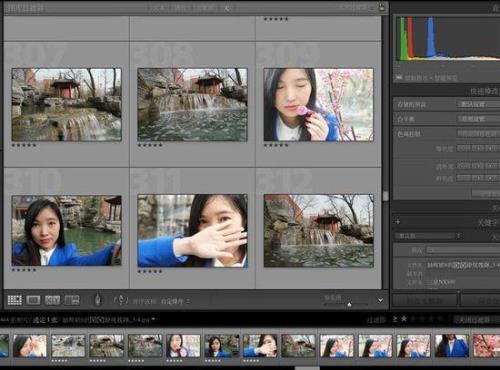Switch to Loupe view in the toolbar
Image resolution: width=500 pixels, height=370 pixels.
pos(33,300)
